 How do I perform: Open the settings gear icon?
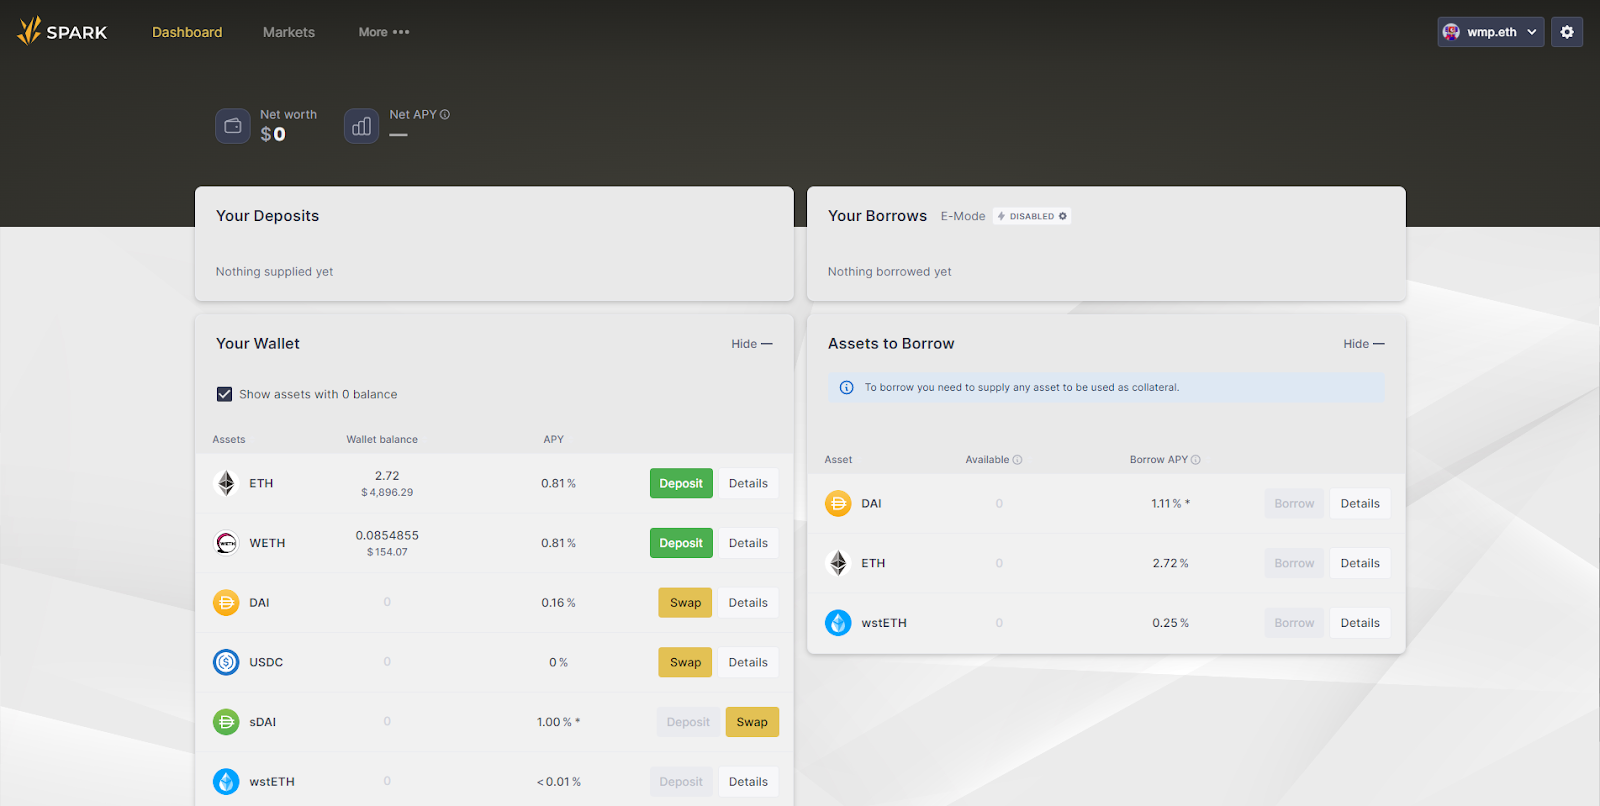1567,32
